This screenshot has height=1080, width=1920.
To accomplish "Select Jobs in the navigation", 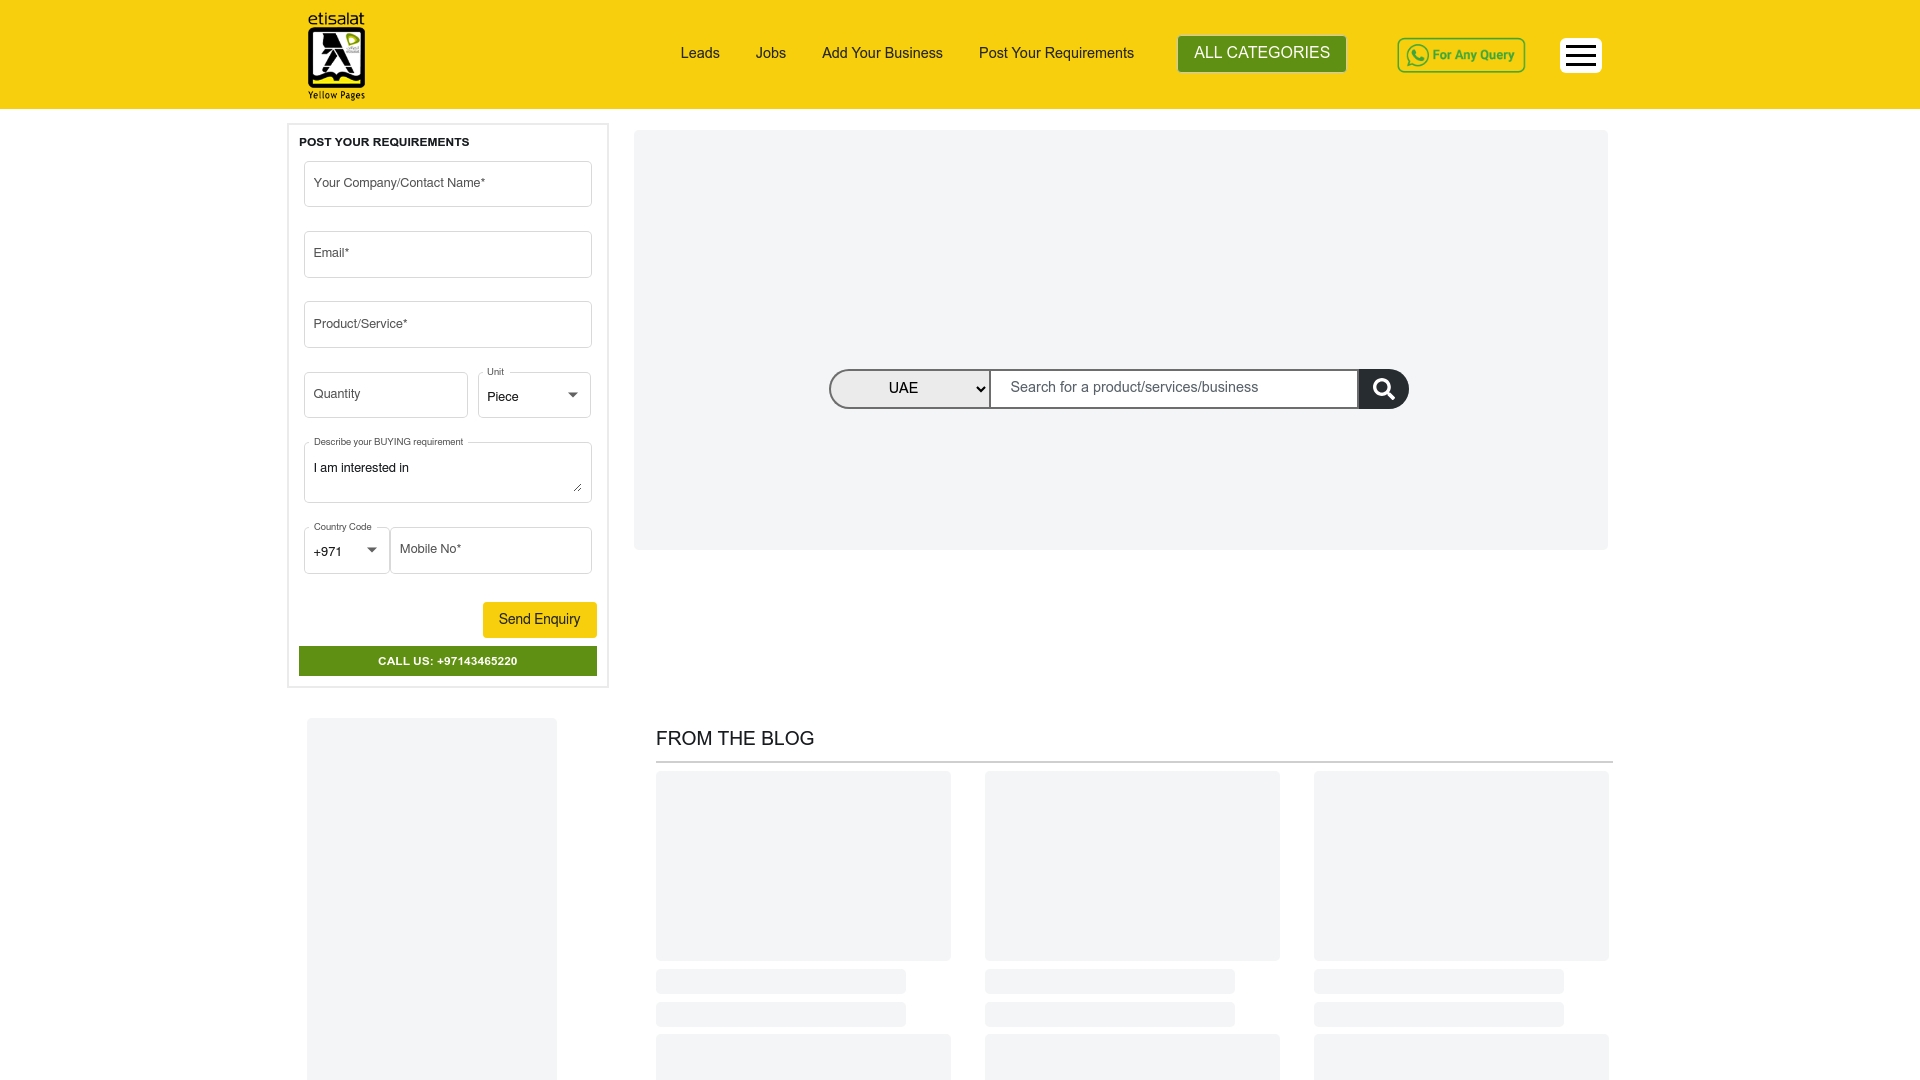I will click(770, 54).
